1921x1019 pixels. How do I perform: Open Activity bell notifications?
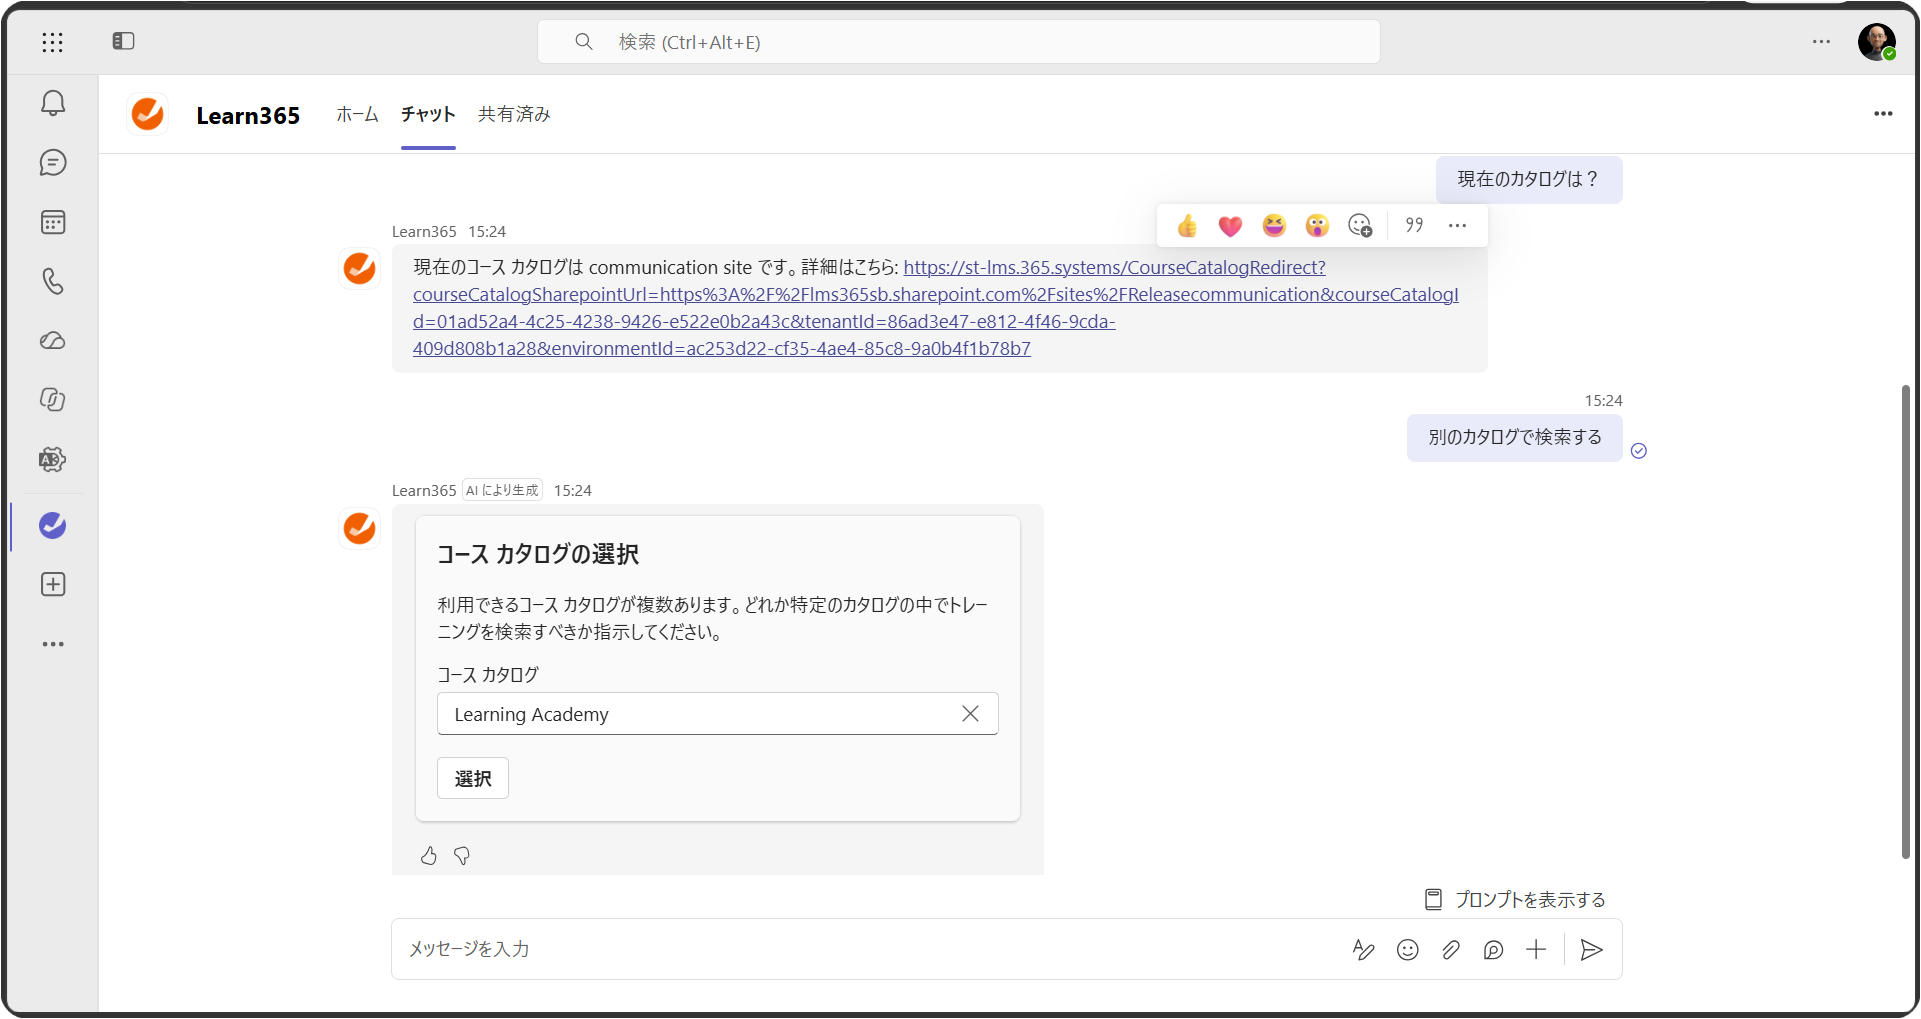(x=53, y=103)
